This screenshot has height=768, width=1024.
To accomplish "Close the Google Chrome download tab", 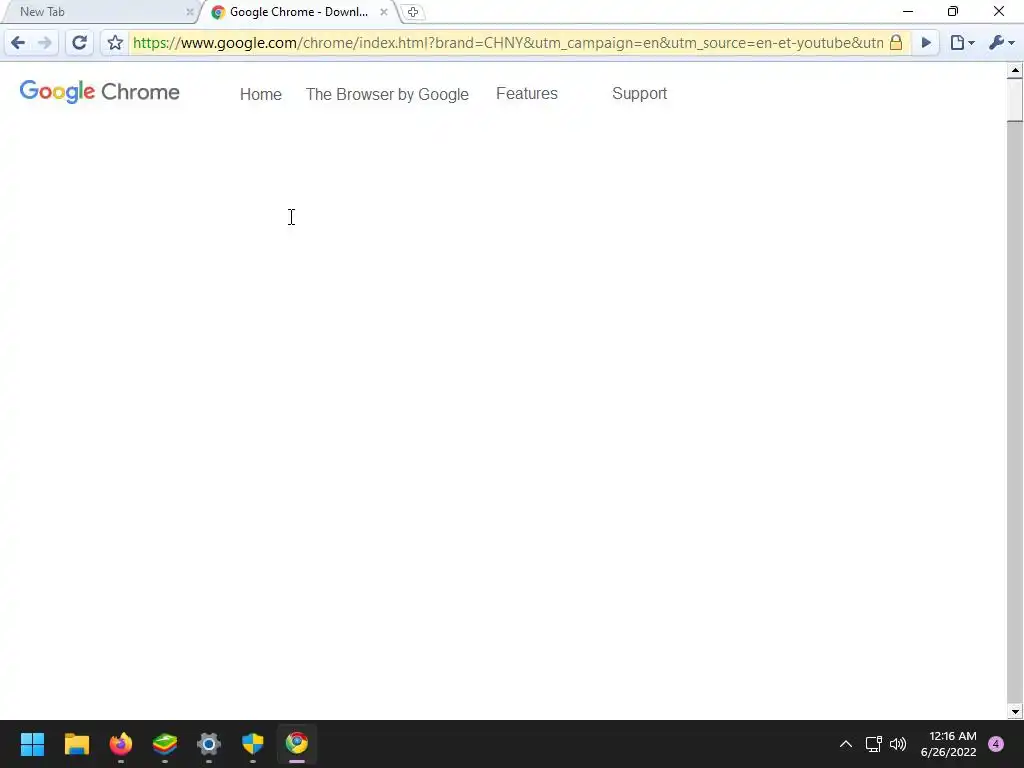I will click(x=384, y=12).
